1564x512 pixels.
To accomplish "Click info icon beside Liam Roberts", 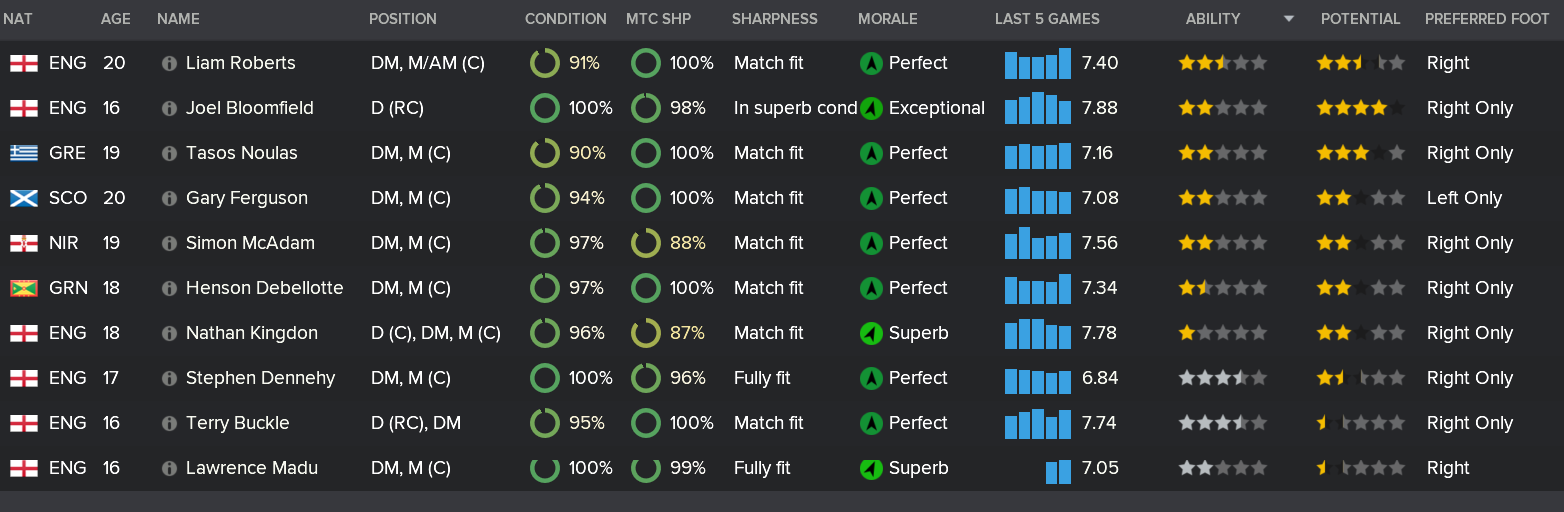I will pyautogui.click(x=169, y=63).
